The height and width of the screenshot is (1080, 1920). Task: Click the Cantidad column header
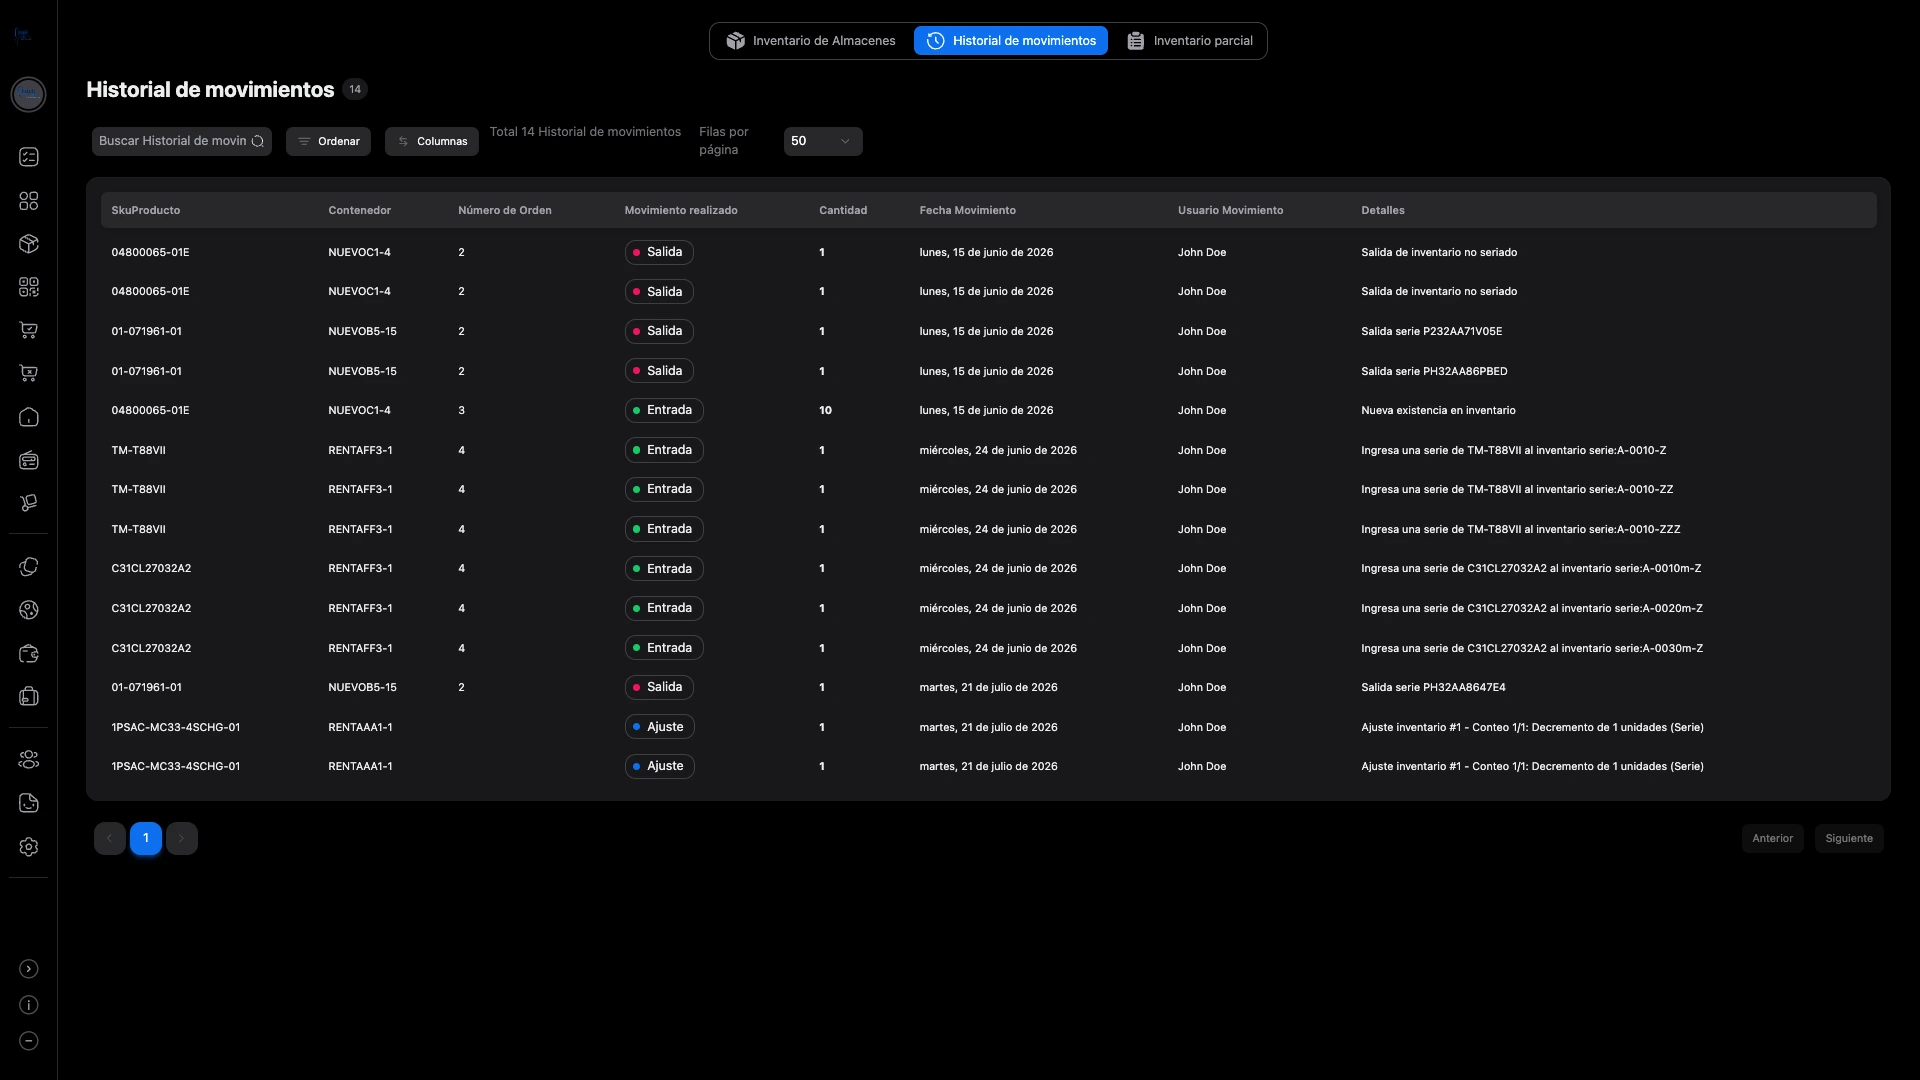pyautogui.click(x=843, y=210)
